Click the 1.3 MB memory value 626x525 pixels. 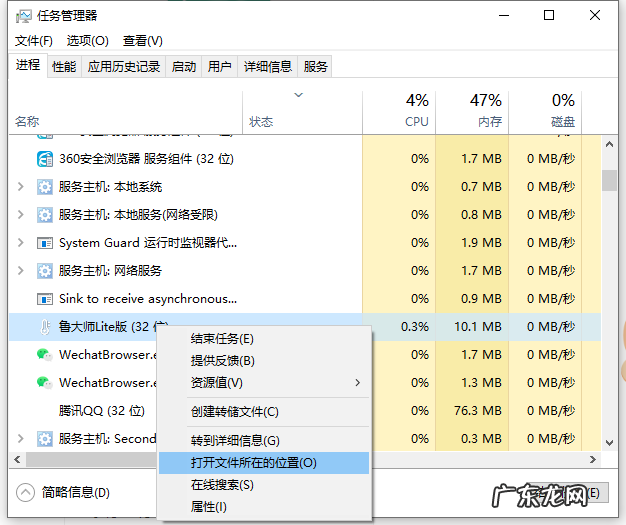481,383
